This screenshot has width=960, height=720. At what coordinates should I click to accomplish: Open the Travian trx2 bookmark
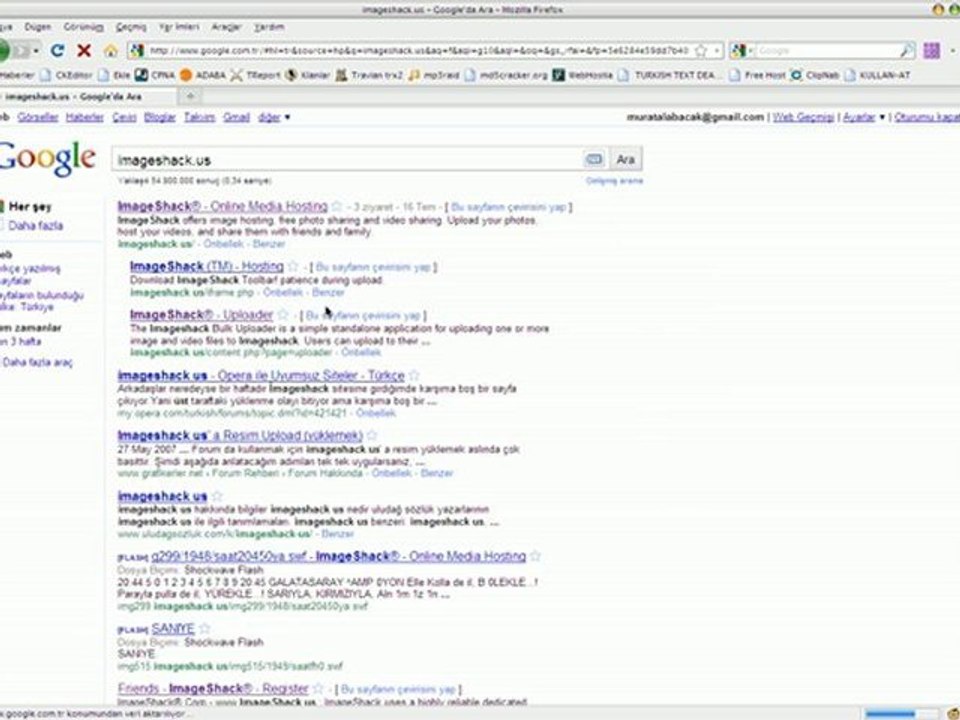(x=369, y=75)
